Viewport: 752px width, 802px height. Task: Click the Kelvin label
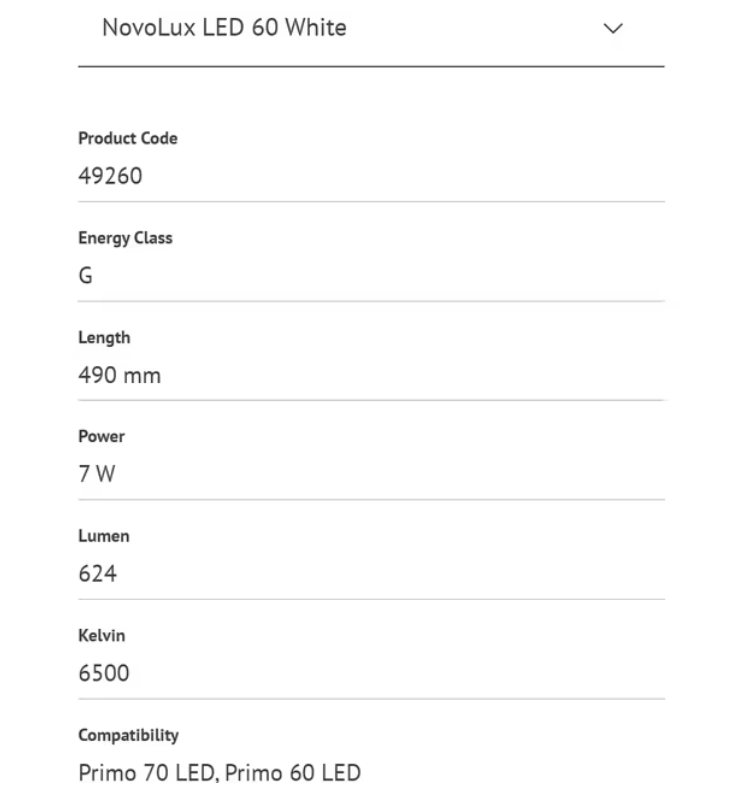click(x=101, y=635)
